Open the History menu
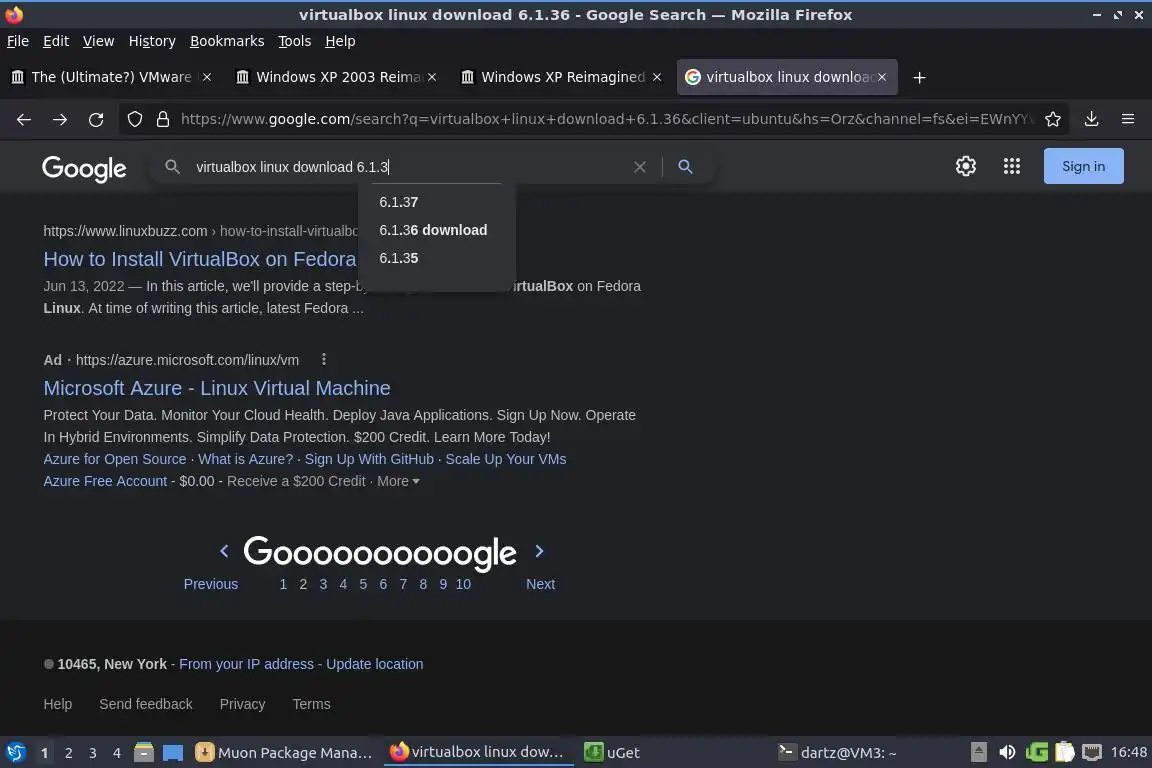Screen dimensions: 1152x768 152,41
